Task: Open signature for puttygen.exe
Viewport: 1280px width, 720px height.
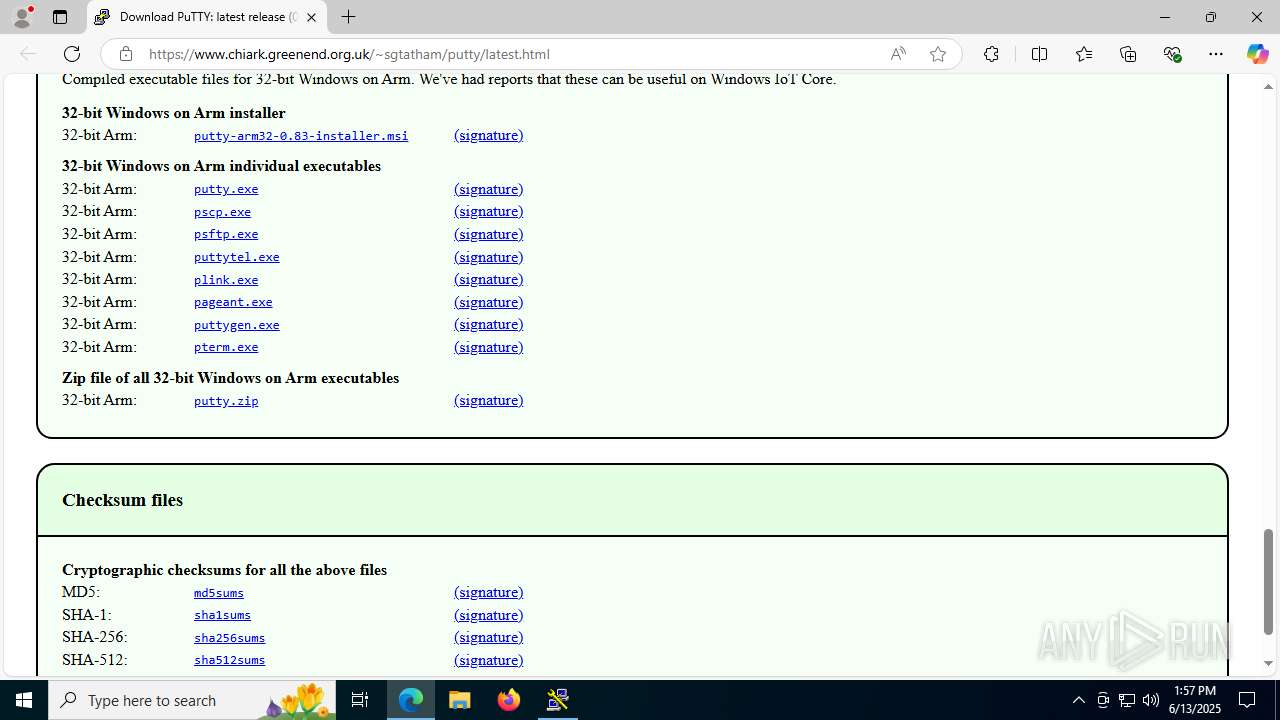Action: click(488, 324)
